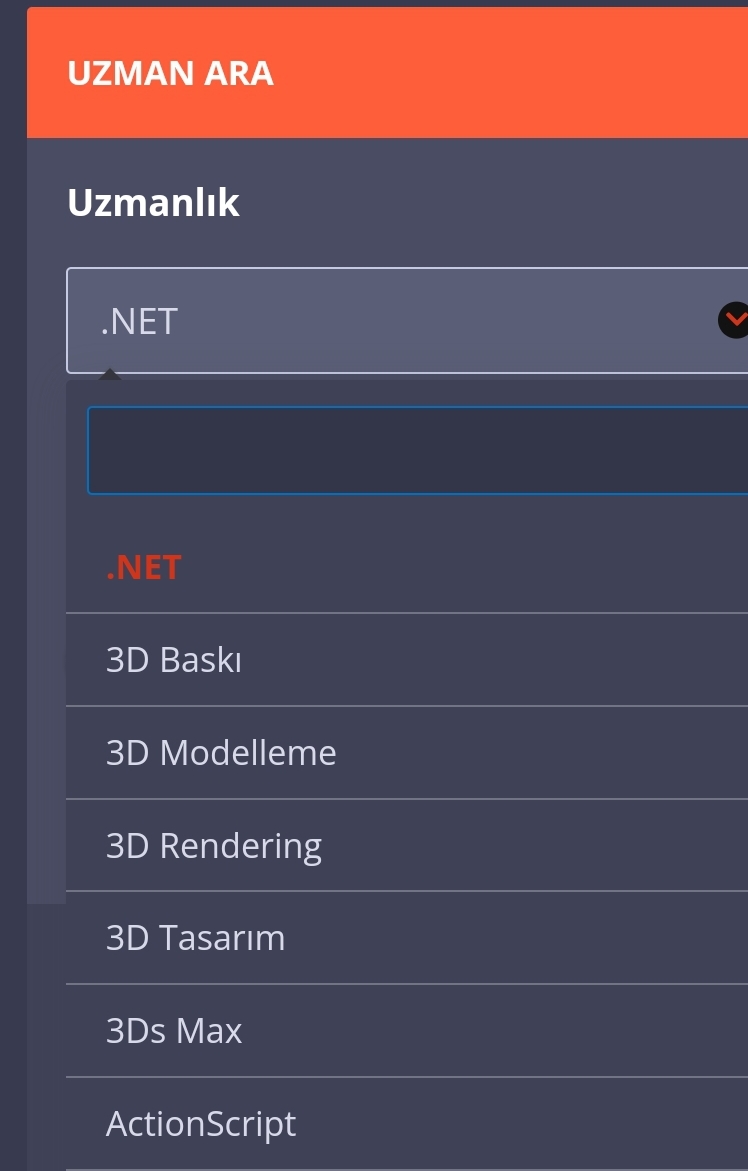Collapse the expertise dropdown via round arrow button

click(x=735, y=320)
